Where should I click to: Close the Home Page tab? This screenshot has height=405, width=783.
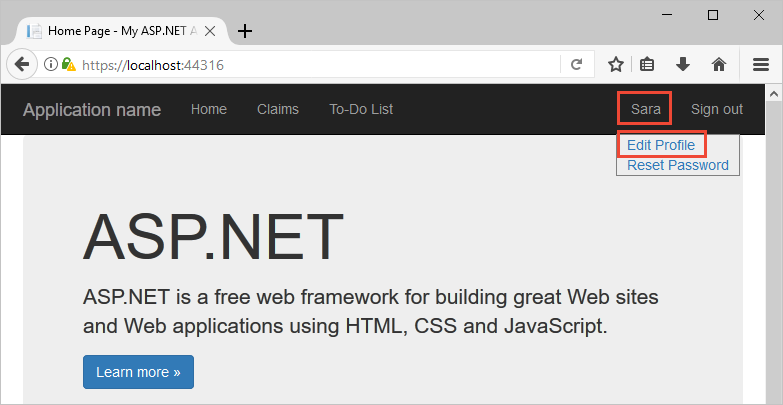pos(210,31)
